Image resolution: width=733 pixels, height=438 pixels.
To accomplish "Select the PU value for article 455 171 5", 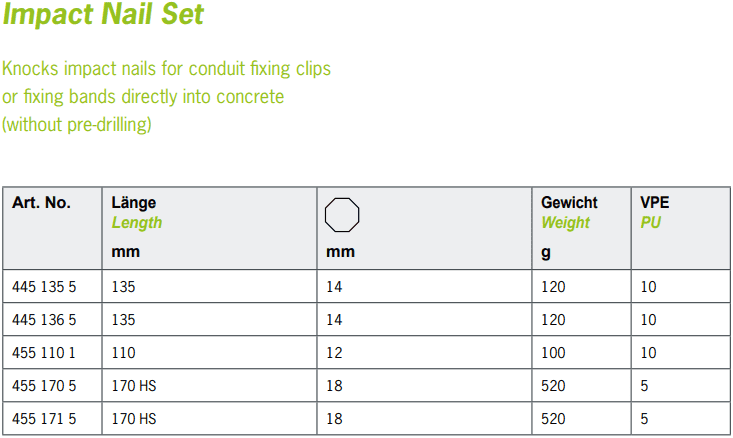I will [x=644, y=419].
